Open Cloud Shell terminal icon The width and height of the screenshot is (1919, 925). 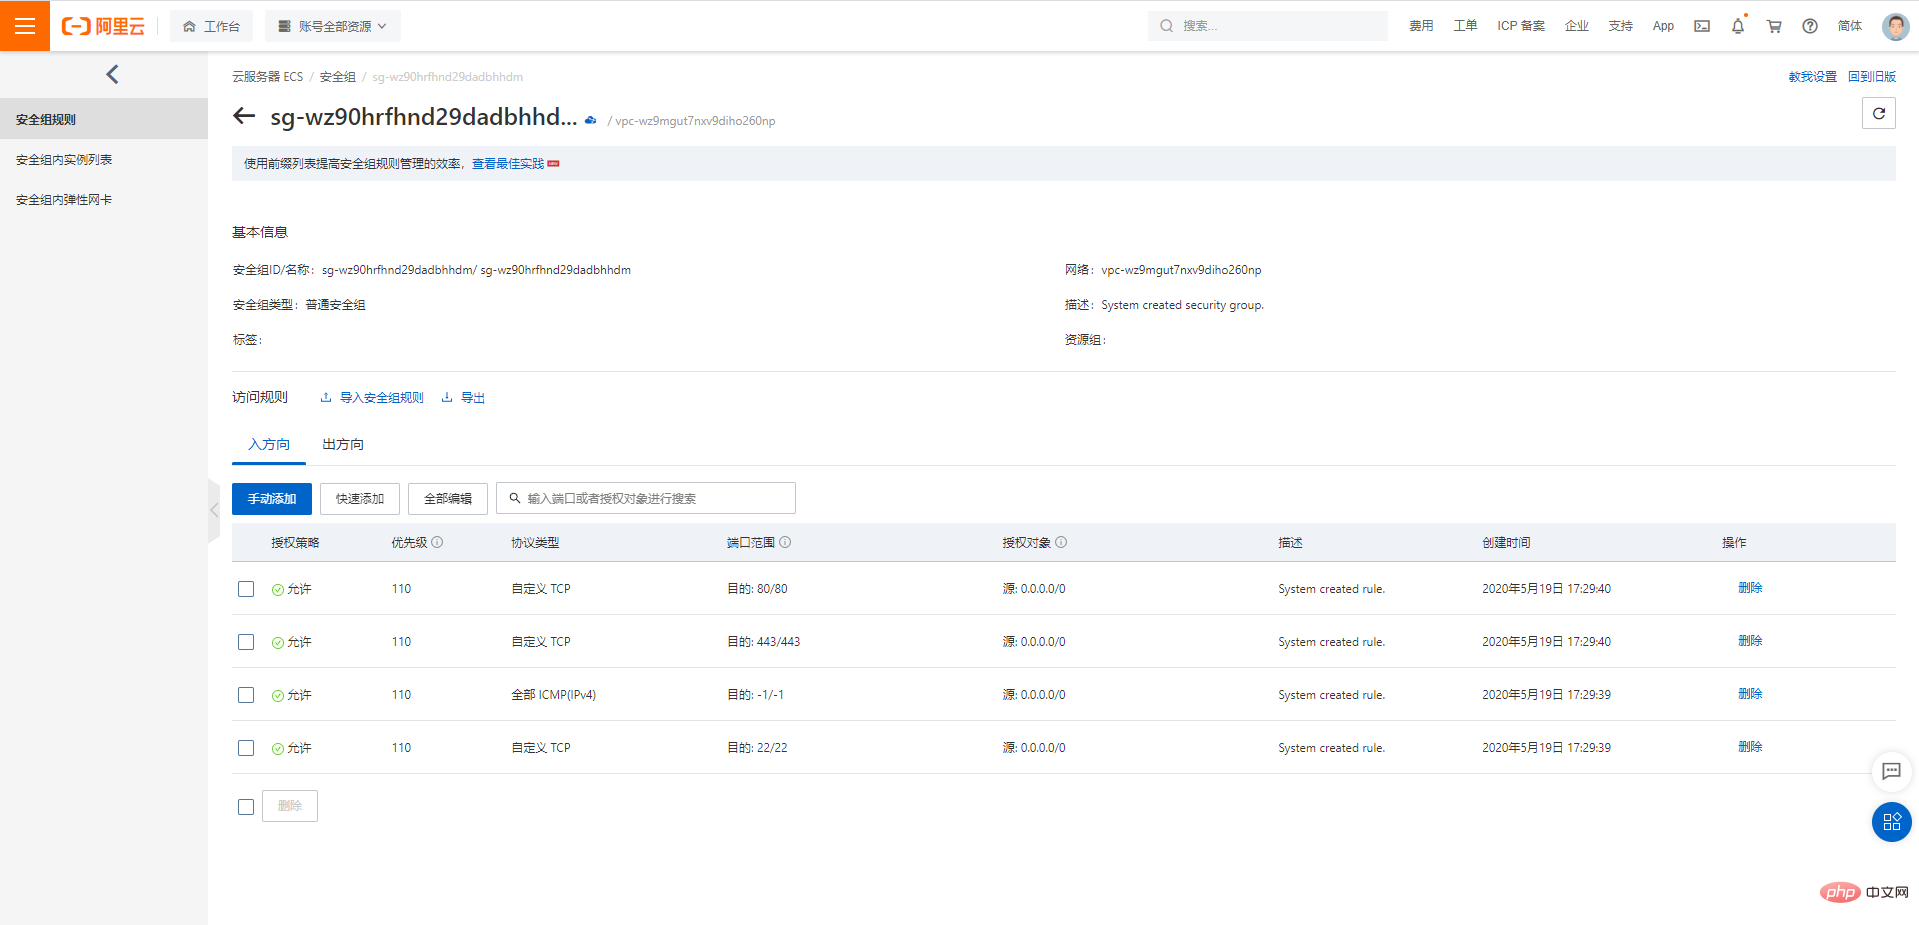[1702, 26]
